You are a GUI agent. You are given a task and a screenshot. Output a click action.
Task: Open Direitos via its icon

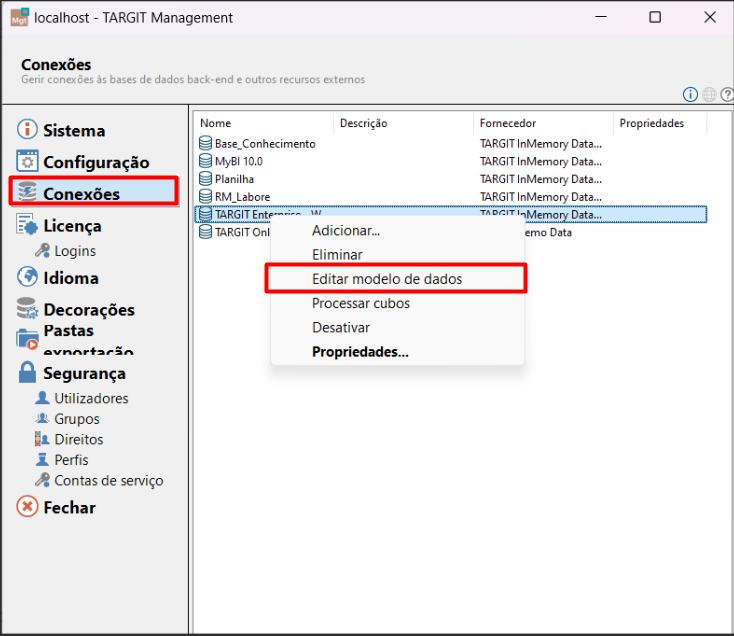coord(43,439)
